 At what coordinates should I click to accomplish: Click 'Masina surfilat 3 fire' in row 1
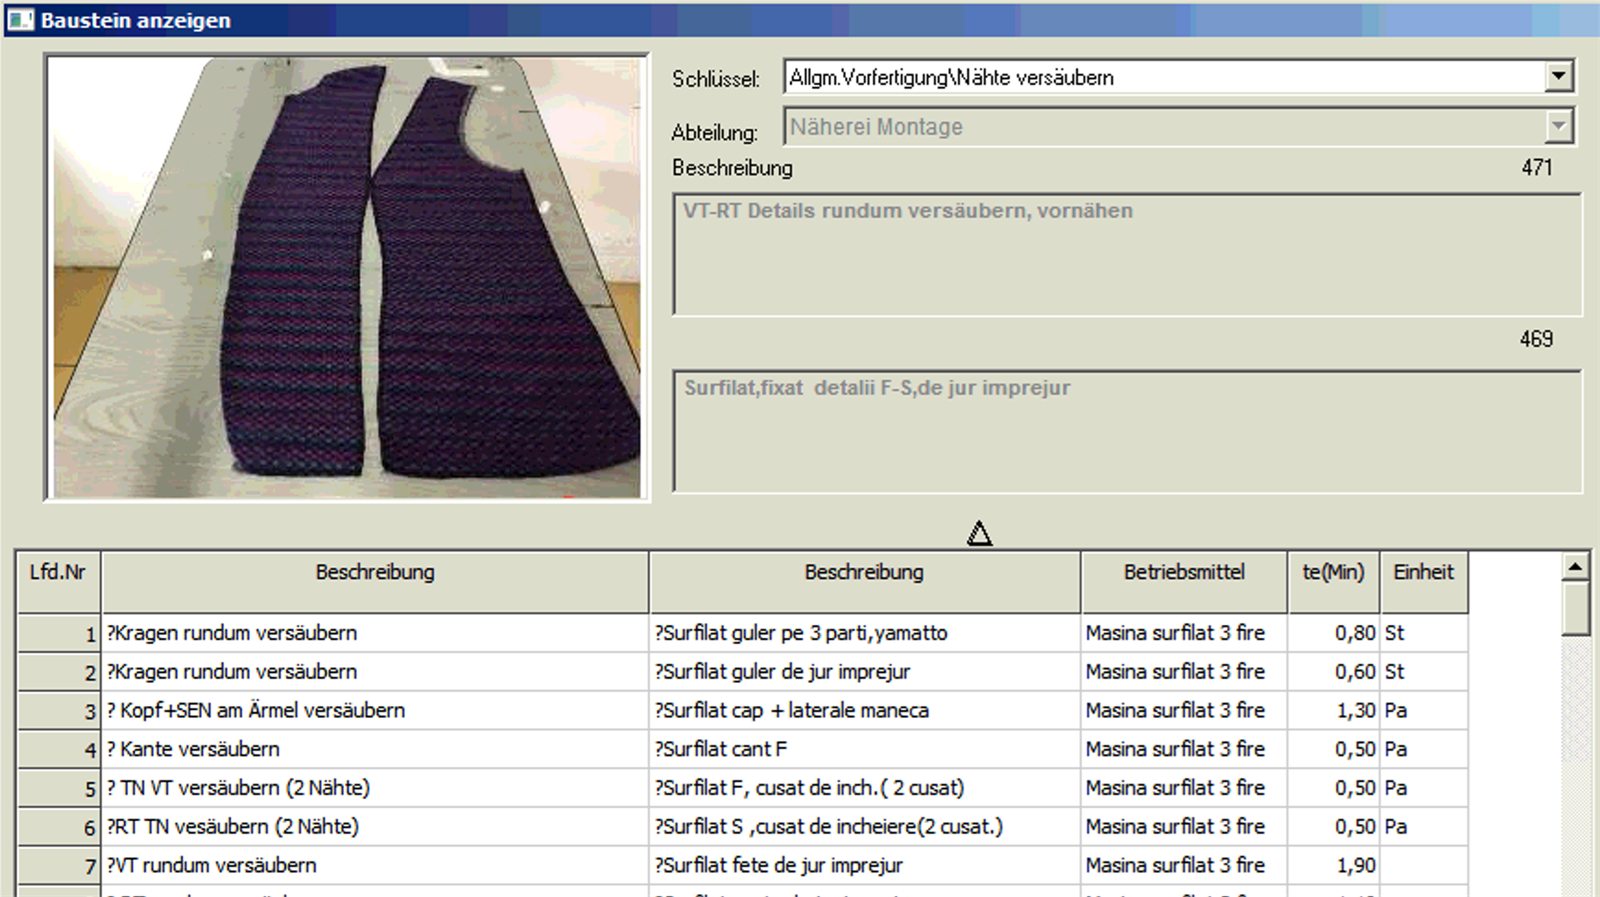click(x=1184, y=633)
